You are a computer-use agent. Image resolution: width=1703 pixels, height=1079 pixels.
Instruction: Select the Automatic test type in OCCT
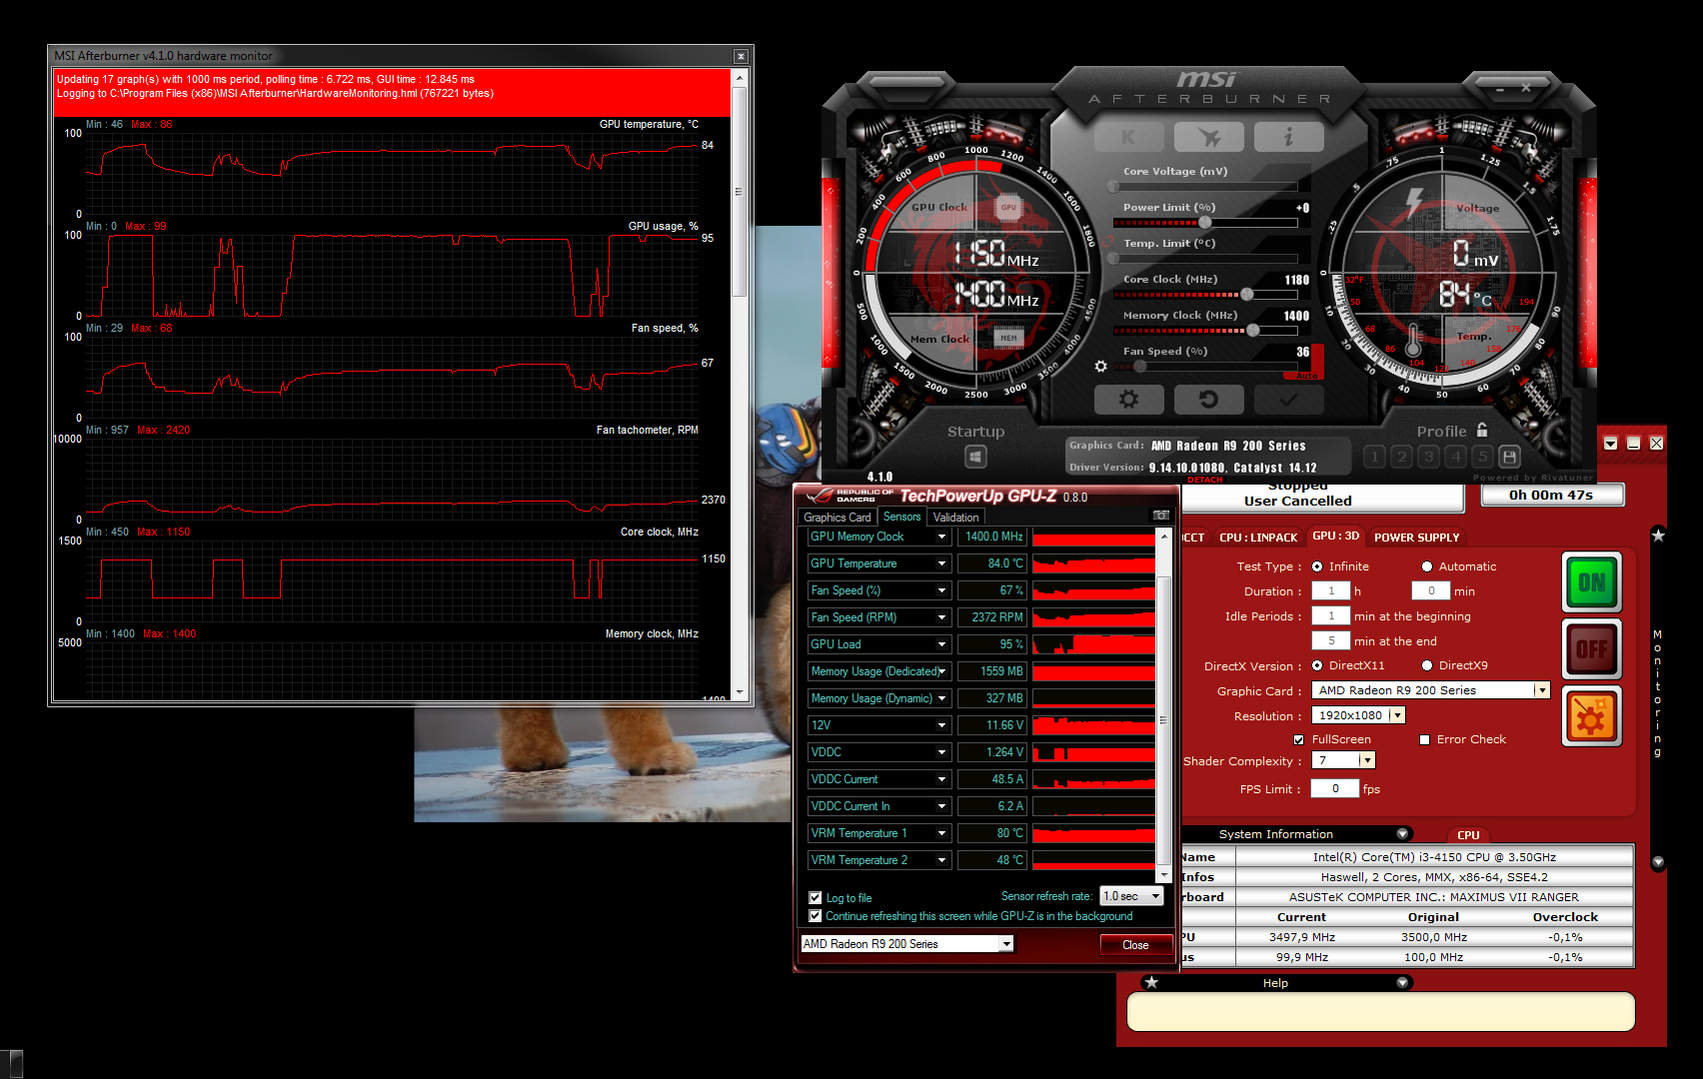tap(1427, 567)
